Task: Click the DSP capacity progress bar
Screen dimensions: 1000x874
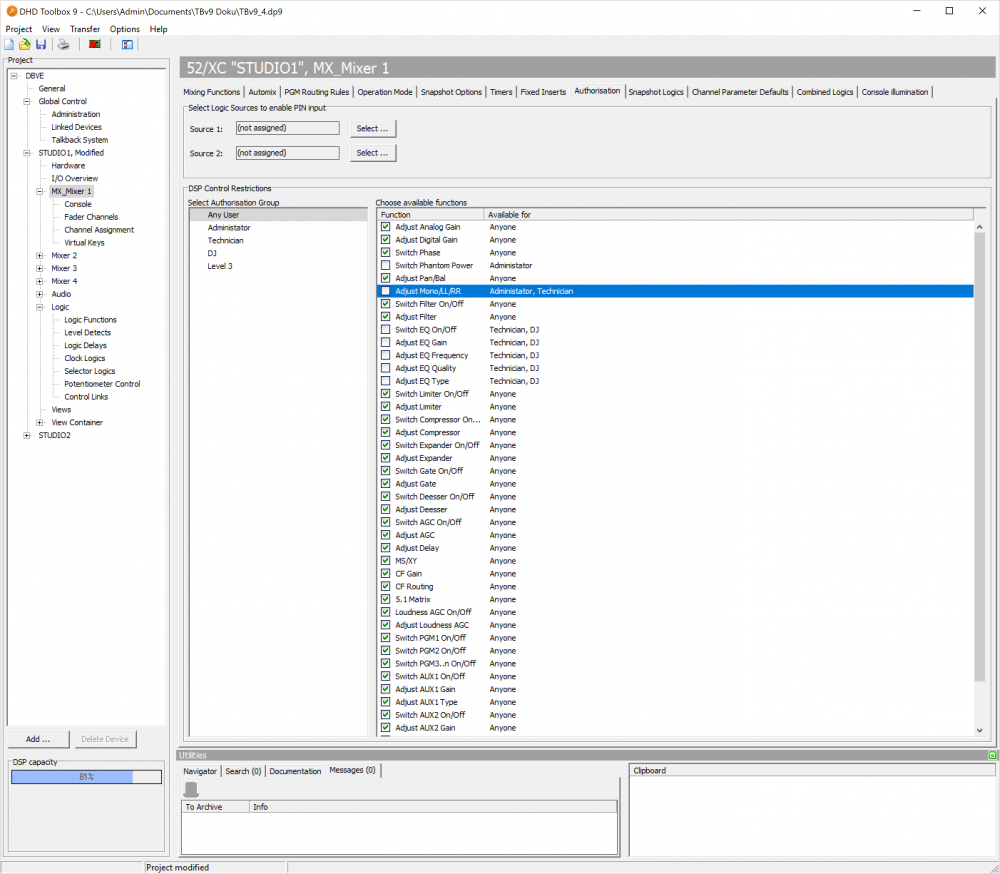Action: tap(85, 776)
